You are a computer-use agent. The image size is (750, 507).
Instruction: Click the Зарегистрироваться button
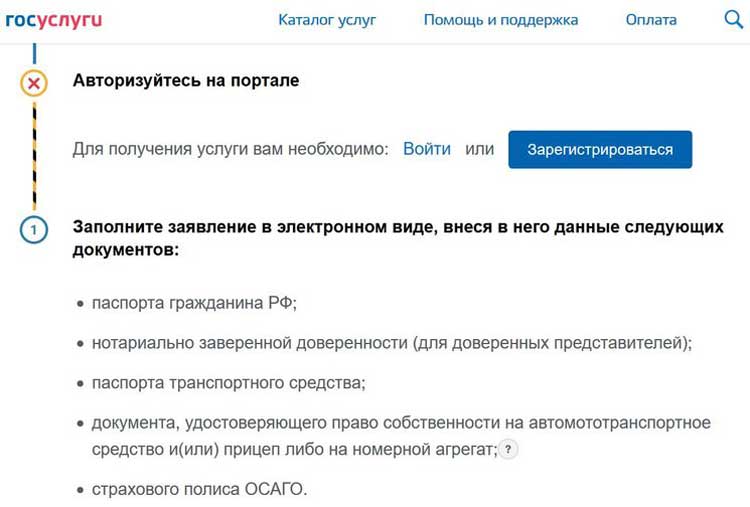(600, 149)
